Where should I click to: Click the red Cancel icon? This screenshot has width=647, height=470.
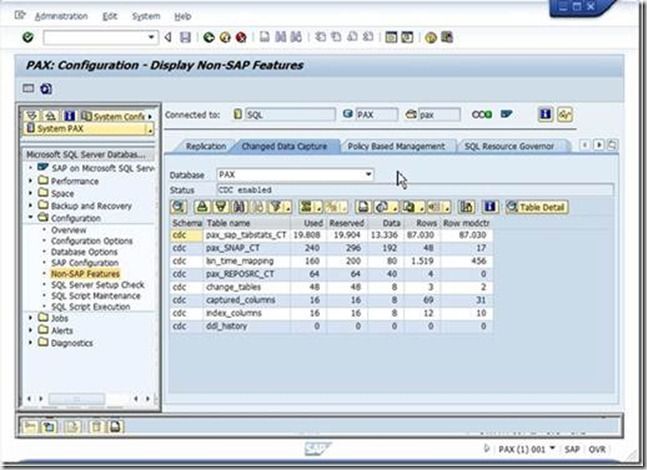click(x=241, y=38)
